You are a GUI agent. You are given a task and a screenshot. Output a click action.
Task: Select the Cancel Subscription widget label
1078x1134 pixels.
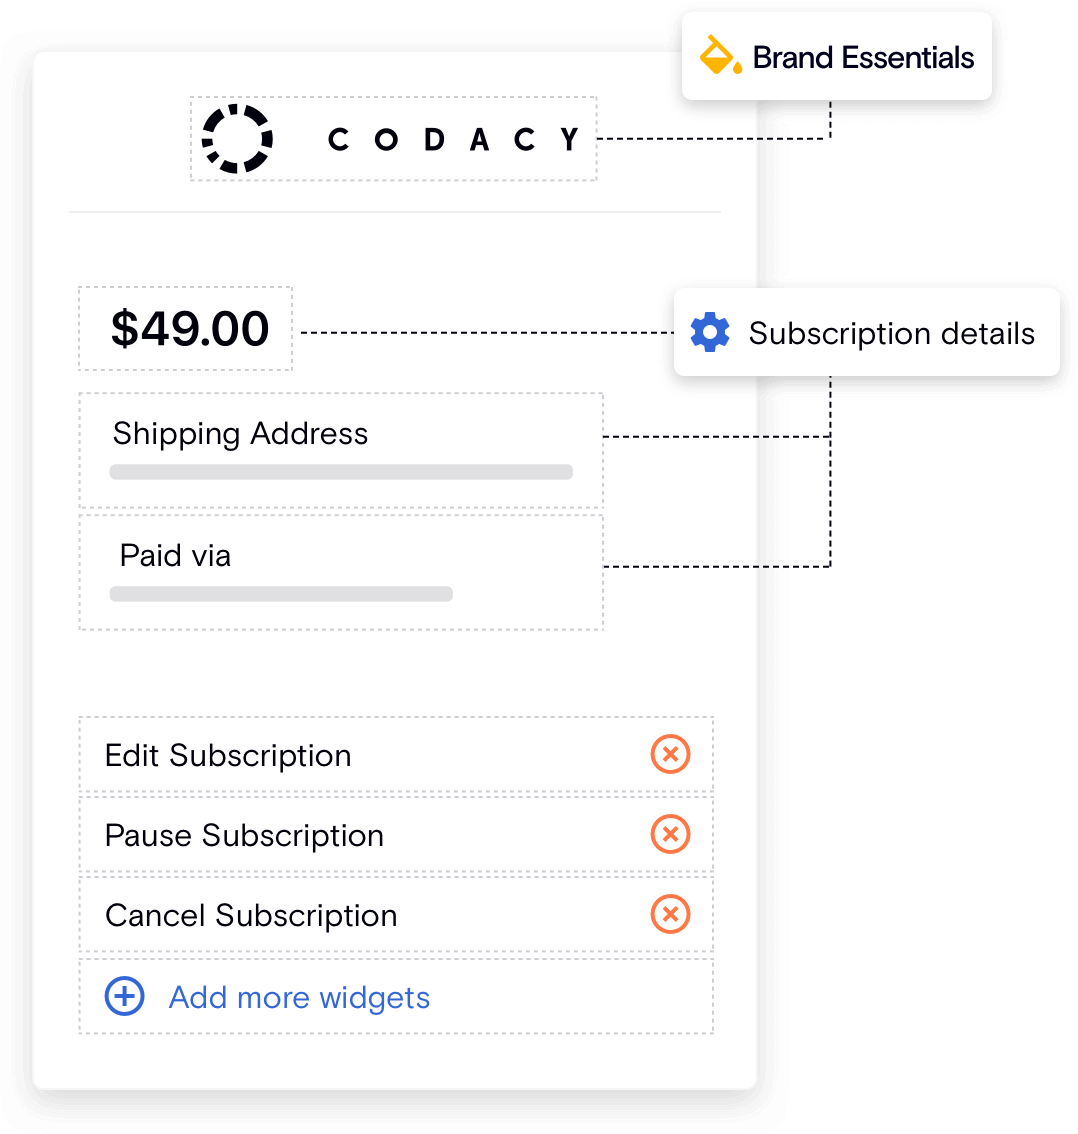point(251,915)
